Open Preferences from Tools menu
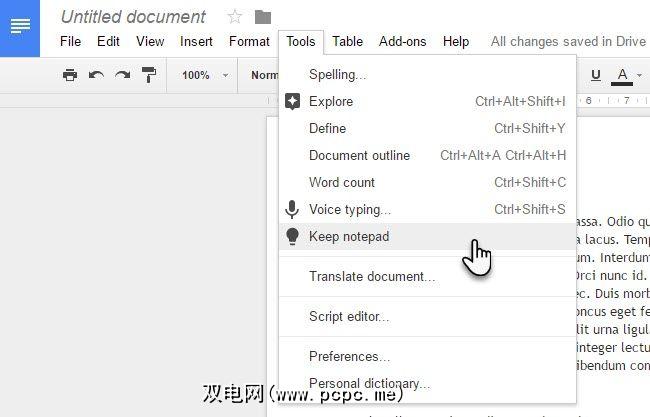This screenshot has width=650, height=417. pos(428,356)
